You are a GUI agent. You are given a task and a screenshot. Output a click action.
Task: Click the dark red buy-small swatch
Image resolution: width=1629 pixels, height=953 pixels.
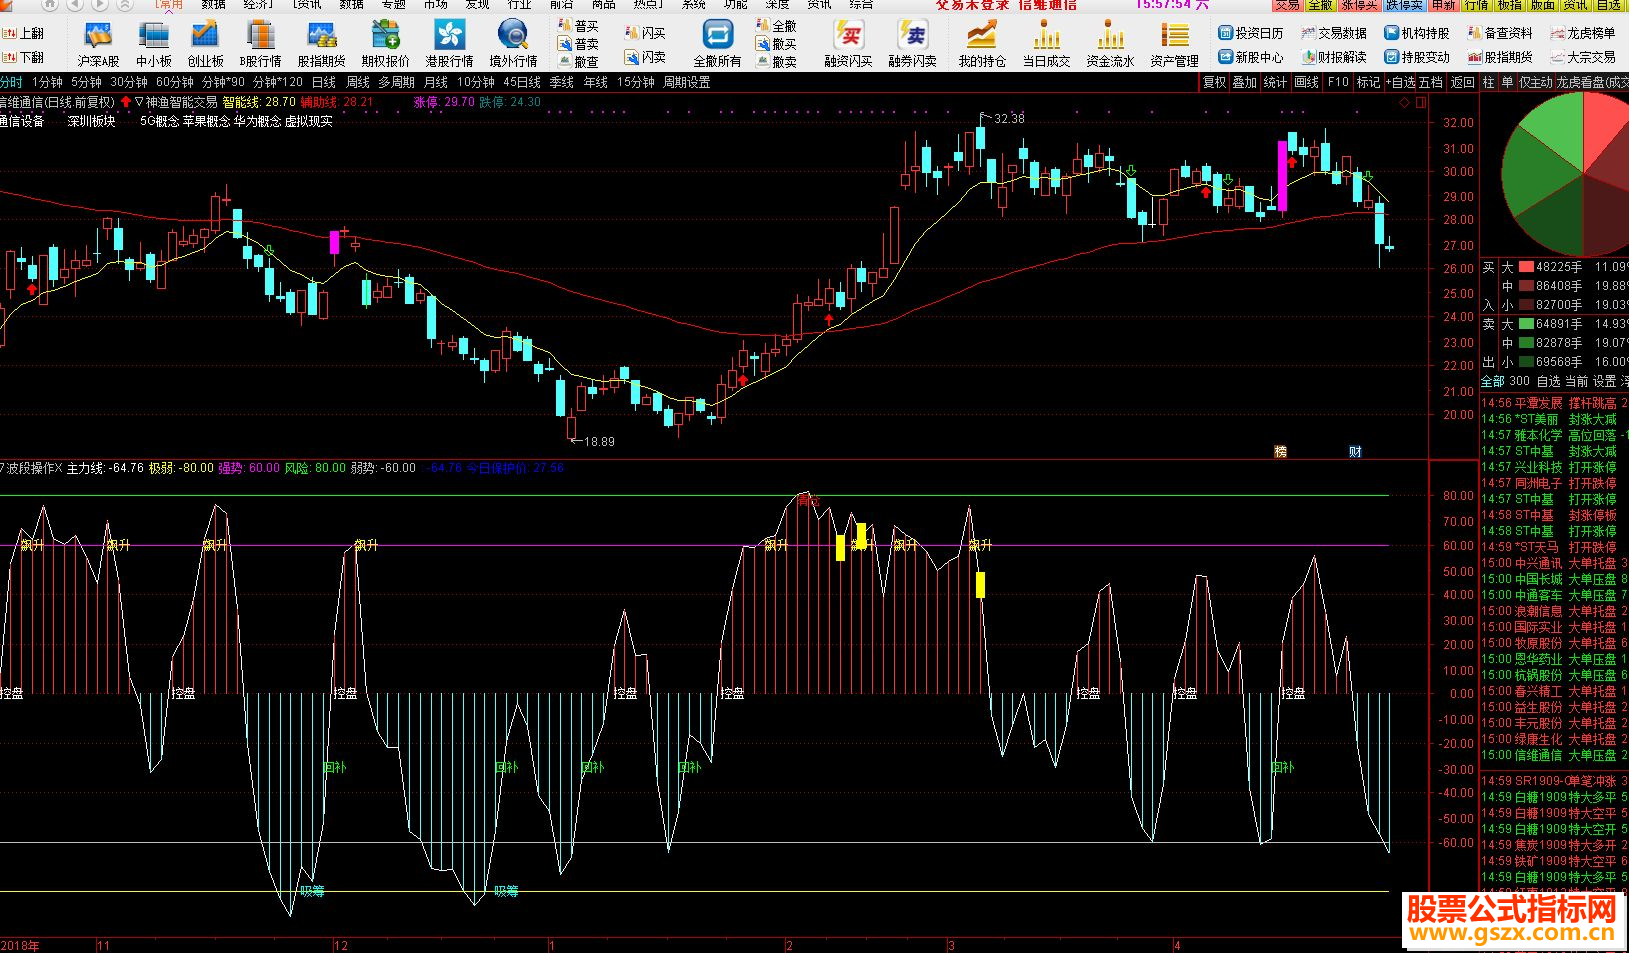[x=1526, y=305]
